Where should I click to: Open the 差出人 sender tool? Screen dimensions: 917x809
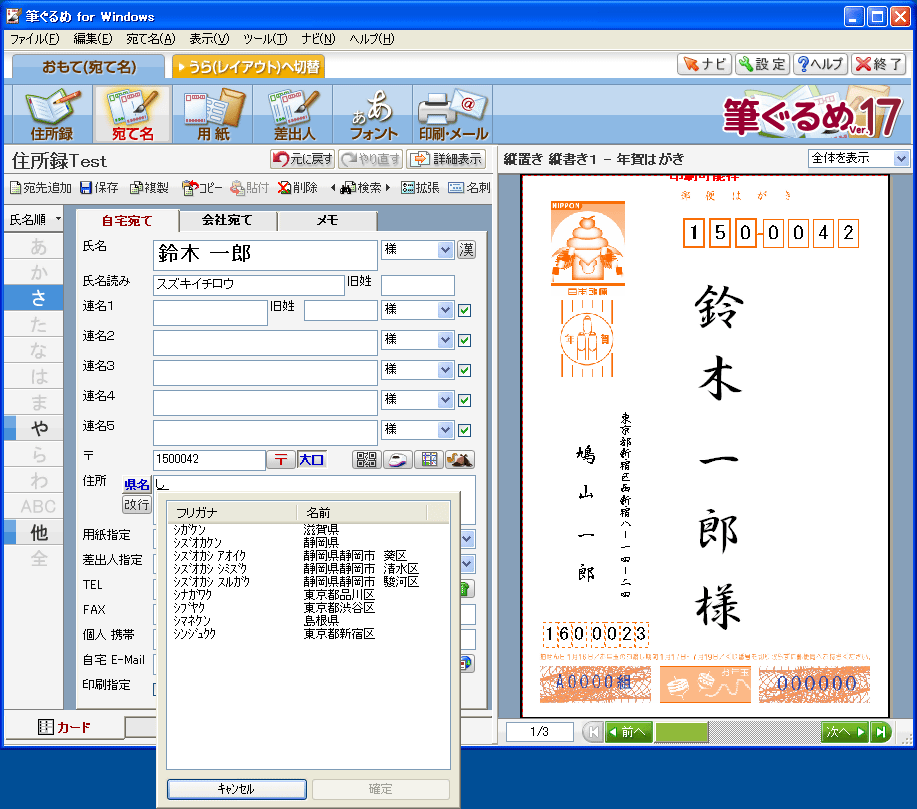(x=294, y=114)
